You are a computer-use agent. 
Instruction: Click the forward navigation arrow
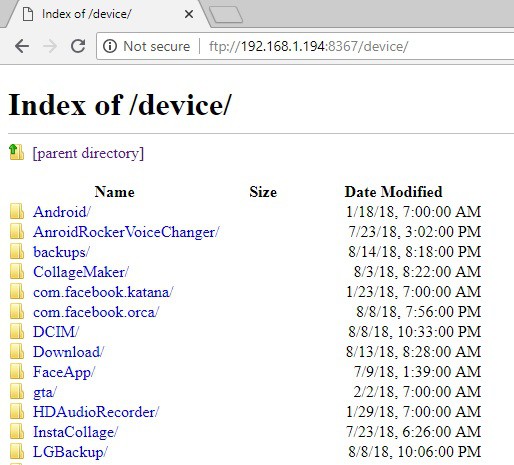coord(50,46)
